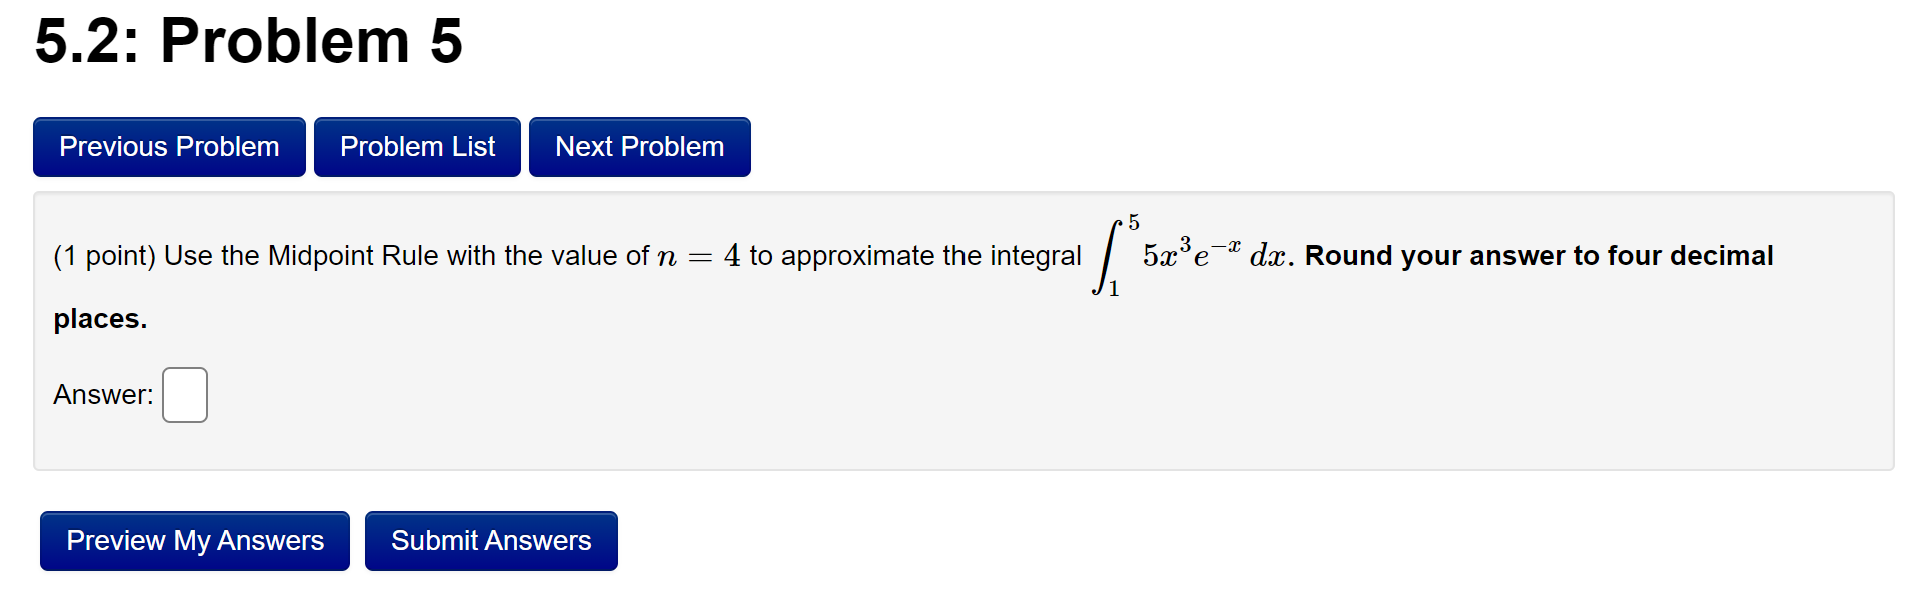Focus the answer box next to Answer label
Image resolution: width=1920 pixels, height=592 pixels.
click(x=185, y=394)
